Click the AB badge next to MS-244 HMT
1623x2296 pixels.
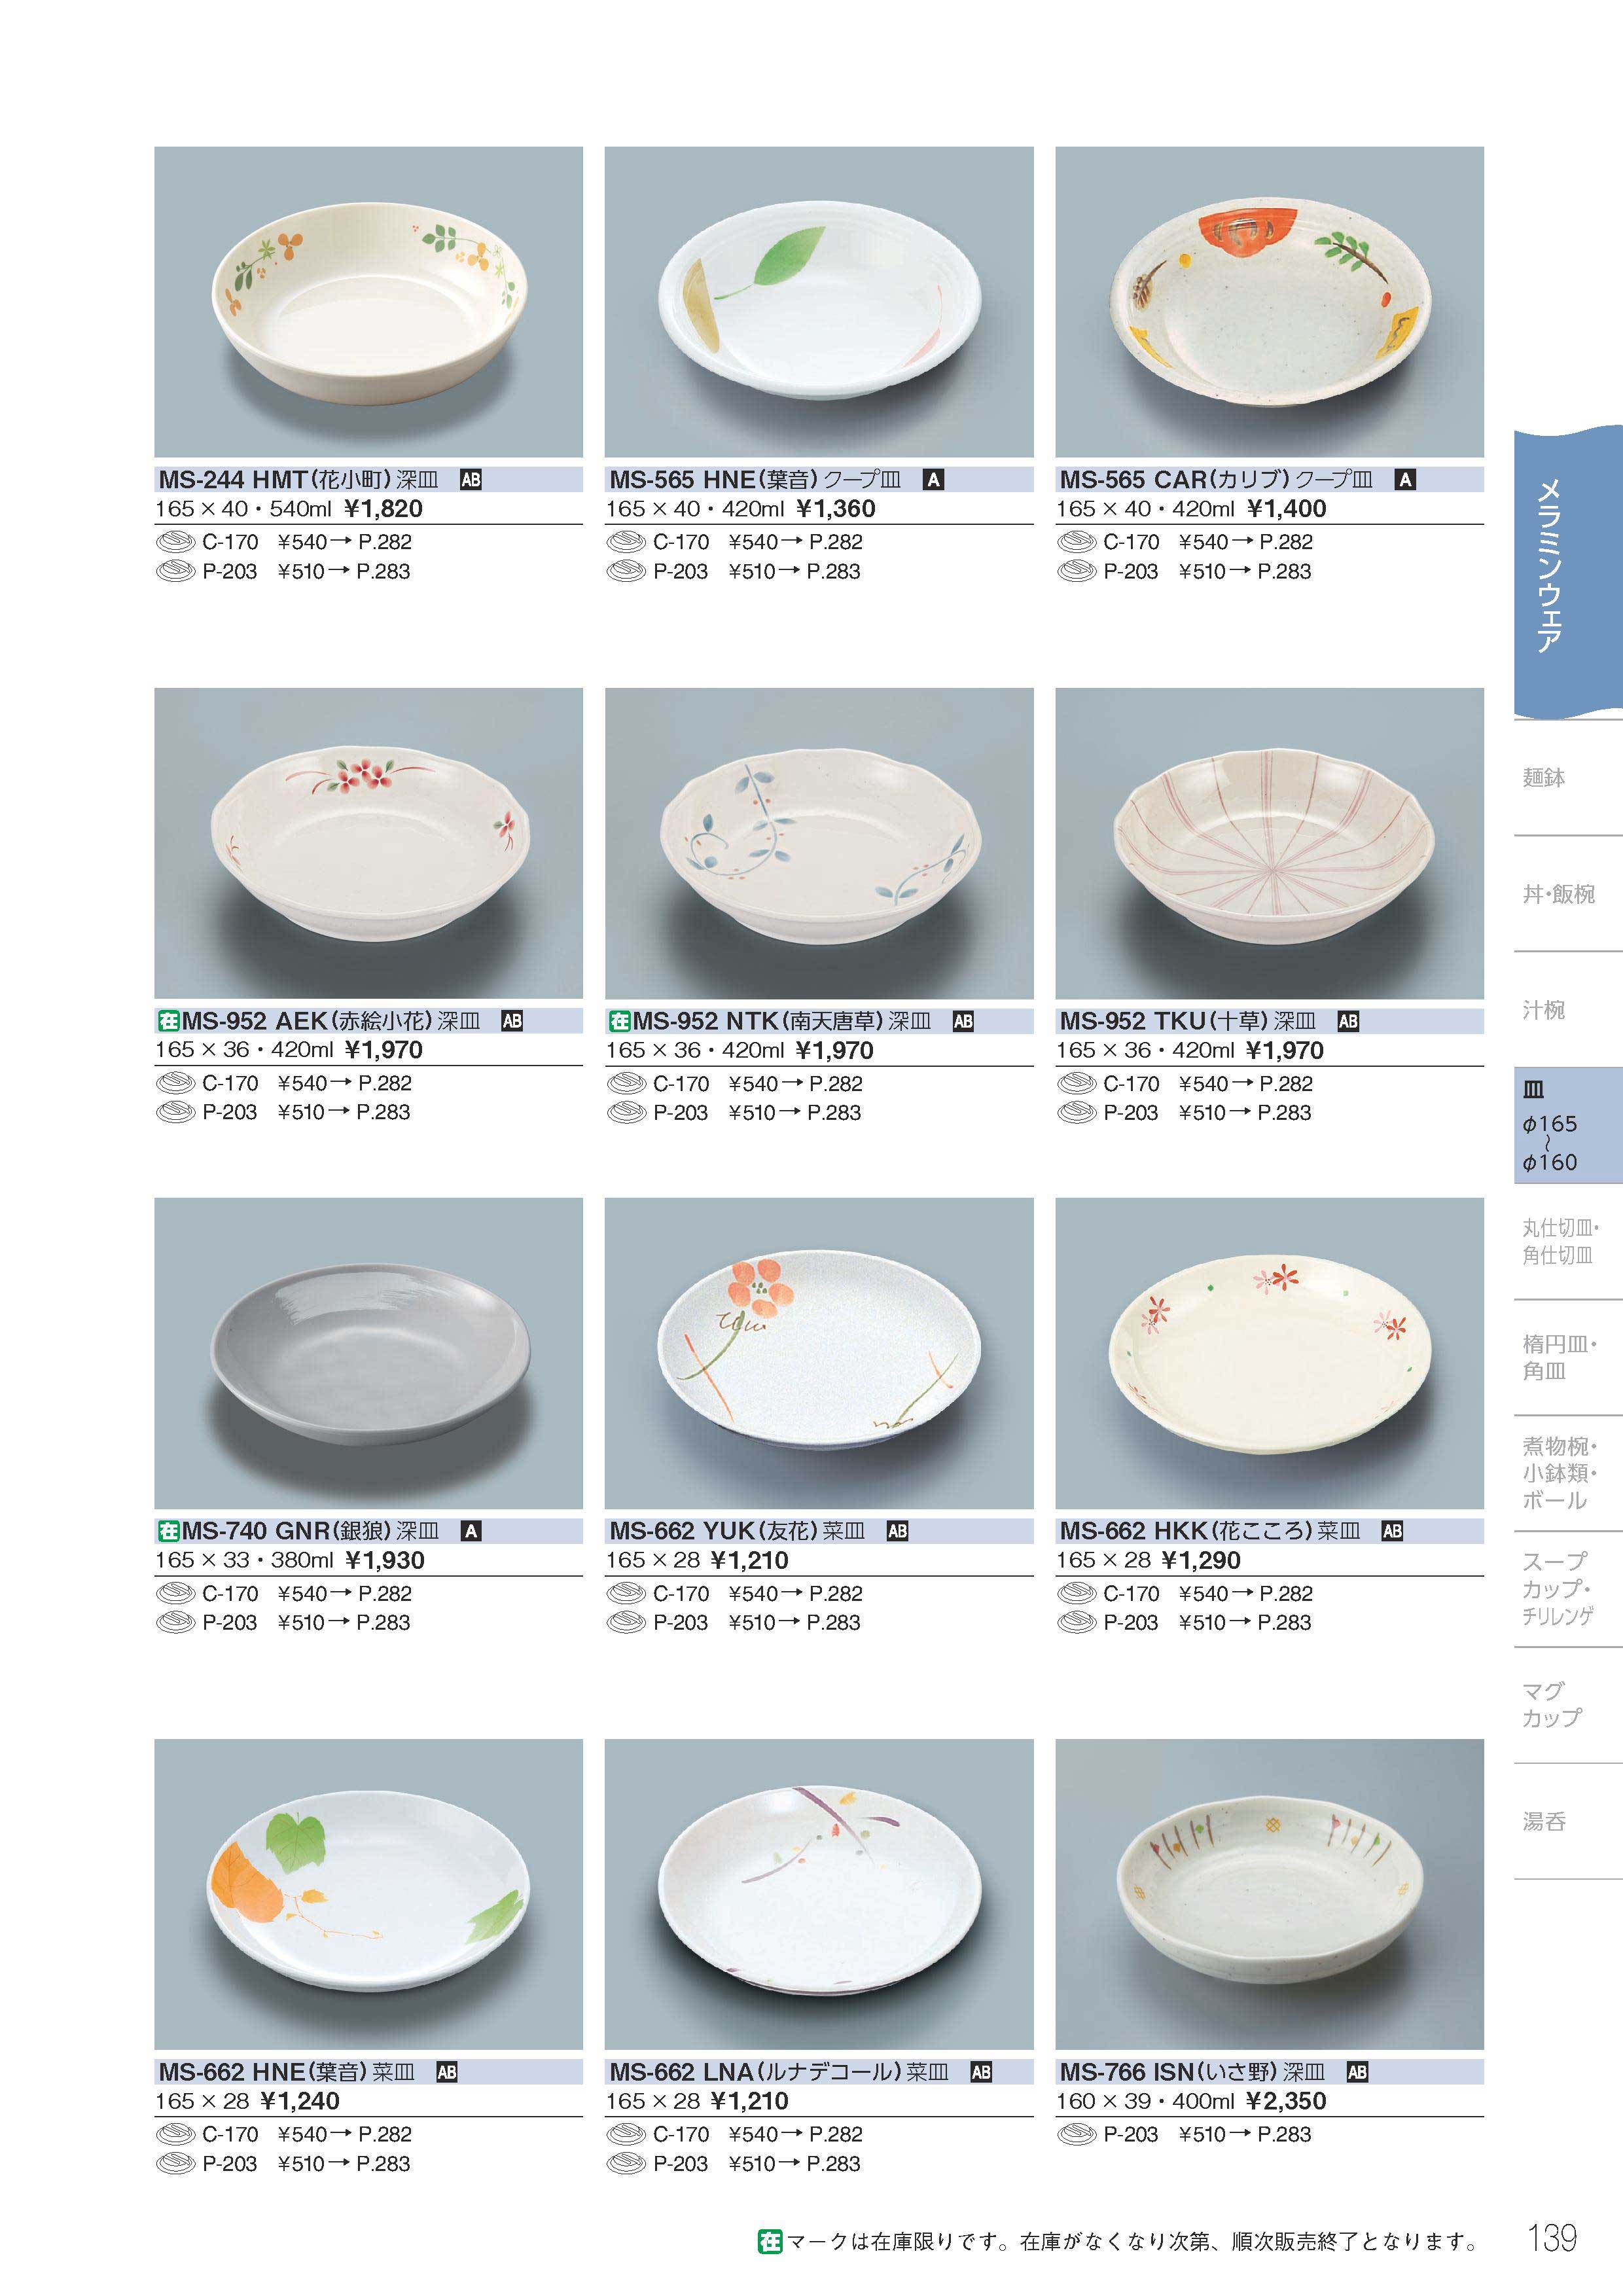pos(471,480)
